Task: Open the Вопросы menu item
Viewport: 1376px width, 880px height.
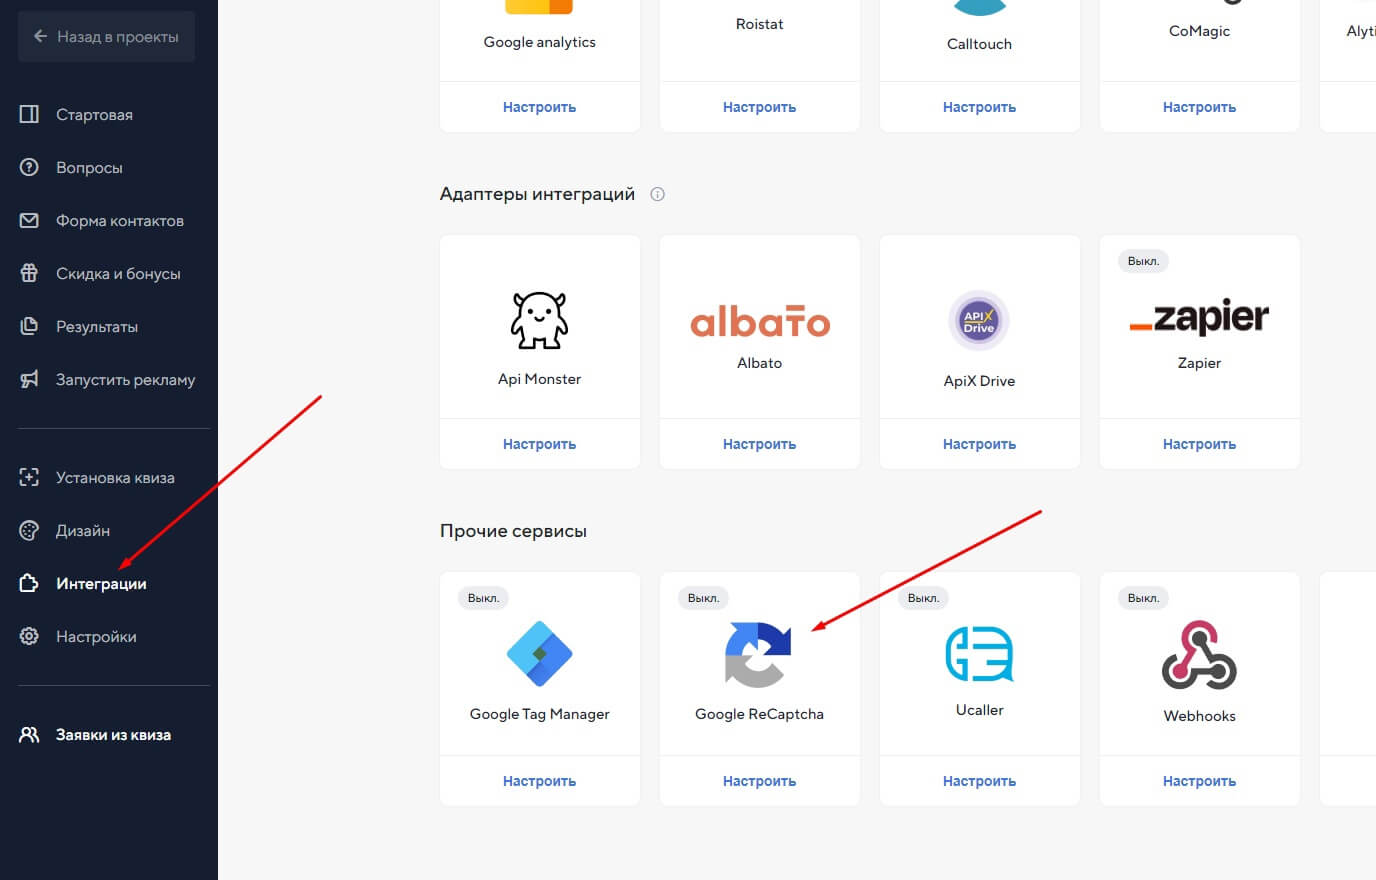Action: [89, 167]
